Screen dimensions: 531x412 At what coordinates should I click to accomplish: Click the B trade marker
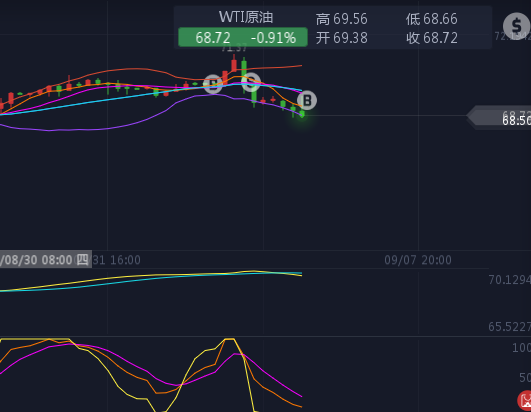307,101
